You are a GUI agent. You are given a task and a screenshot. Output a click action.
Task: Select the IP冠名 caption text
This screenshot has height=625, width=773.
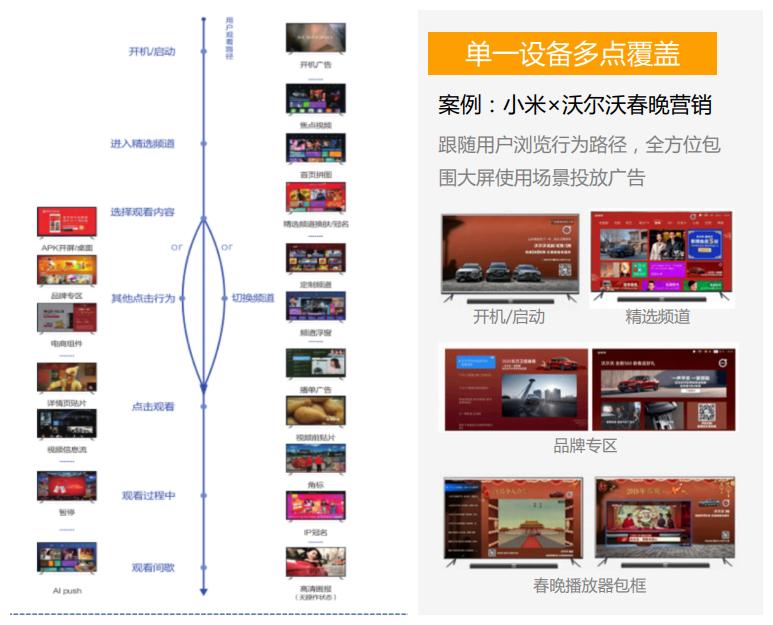[x=316, y=532]
